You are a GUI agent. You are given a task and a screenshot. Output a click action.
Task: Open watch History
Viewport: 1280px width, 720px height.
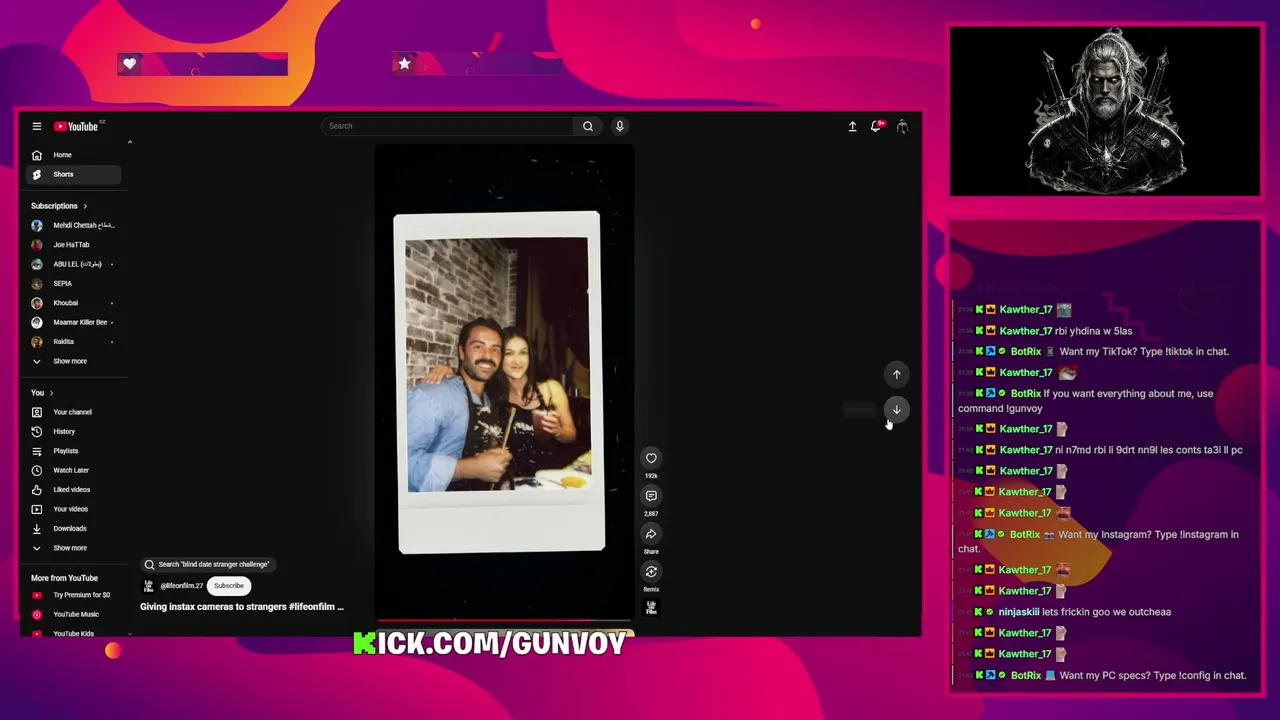pos(73,432)
